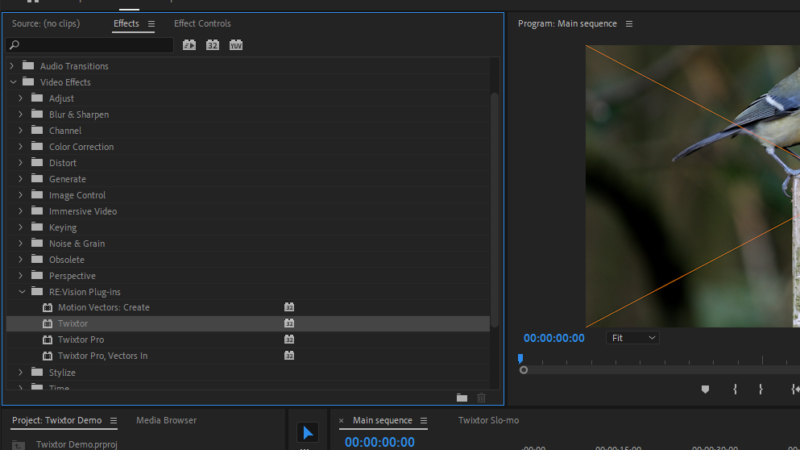Click the Mark Out bracket icon

point(760,389)
